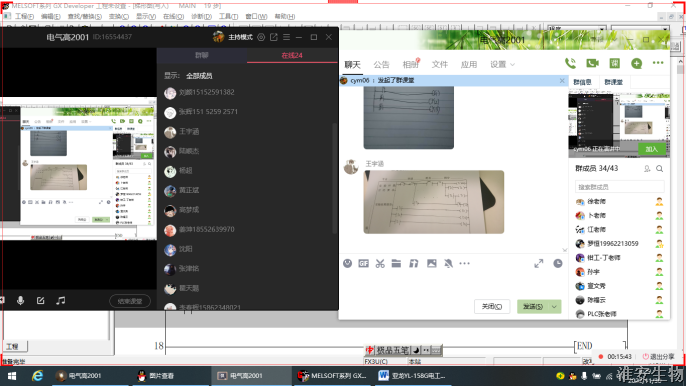Open message history clock icon
The height and width of the screenshot is (386, 686).
tap(558, 263)
